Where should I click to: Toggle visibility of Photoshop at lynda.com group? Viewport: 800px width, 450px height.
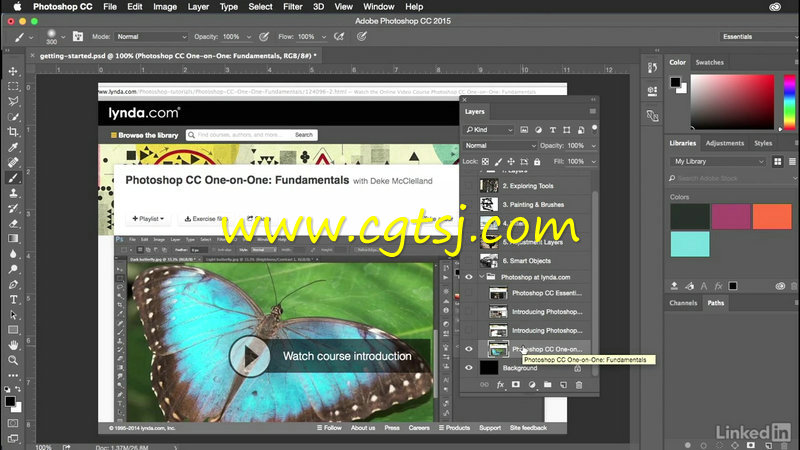point(468,277)
